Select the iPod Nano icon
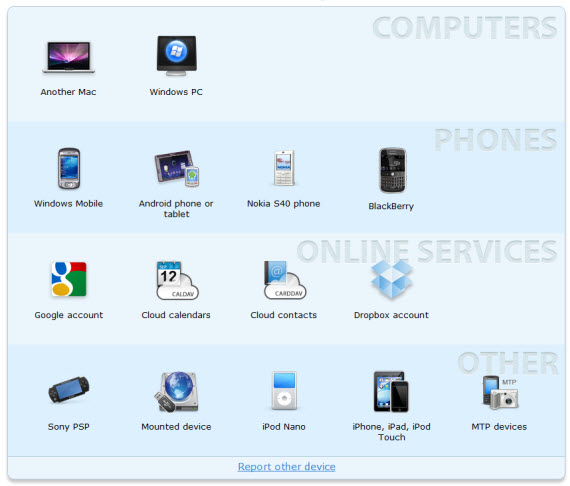This screenshot has width=570, height=486. pos(284,390)
